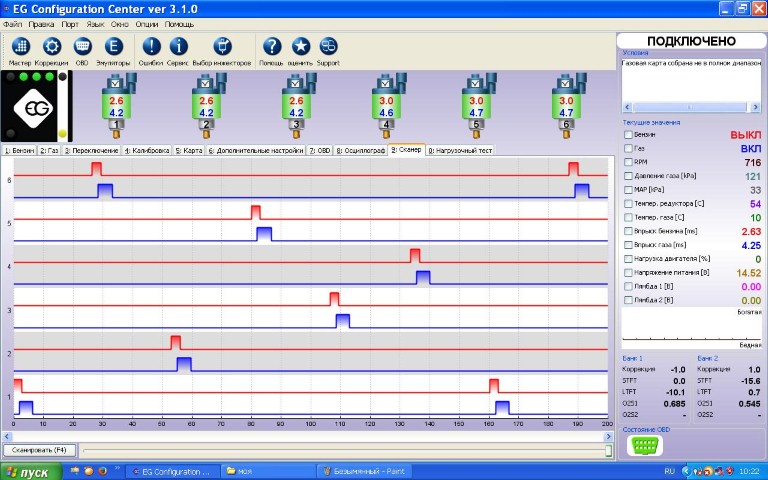Screen dimensions: 768x480
Task: Open the Эмуляторы toolbar icon
Action: click(113, 47)
